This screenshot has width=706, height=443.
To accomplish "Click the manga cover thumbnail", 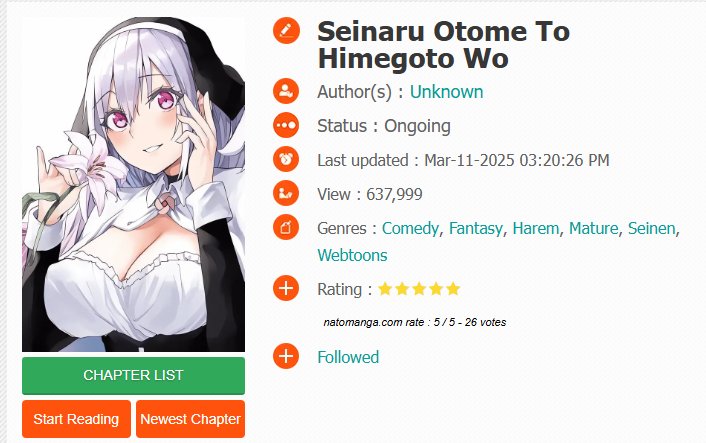I will (133, 185).
